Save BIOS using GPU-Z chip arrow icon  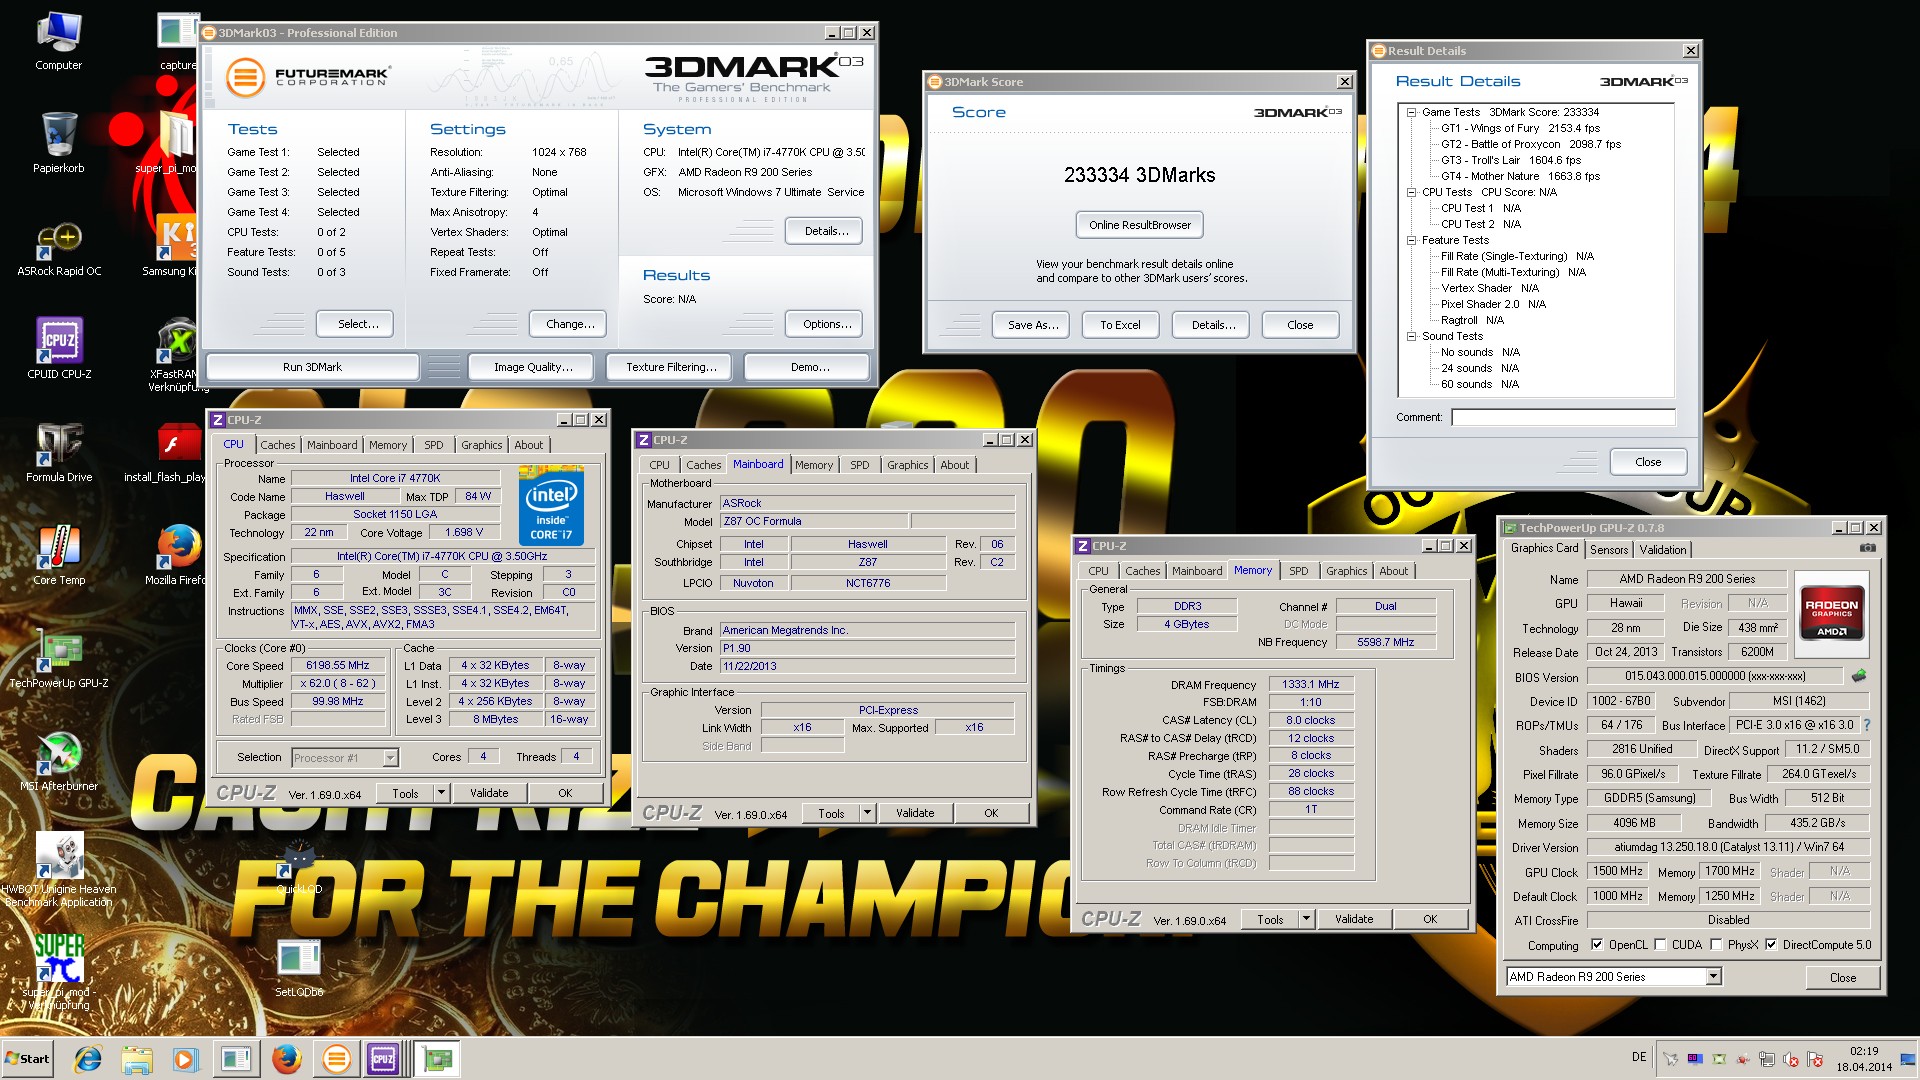pos(1859,675)
